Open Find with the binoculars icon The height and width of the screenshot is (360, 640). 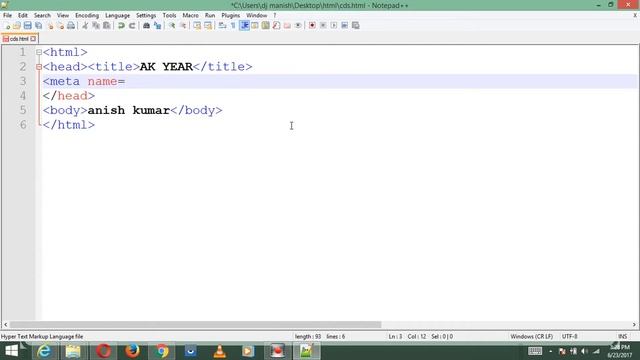pyautogui.click(x=146, y=25)
